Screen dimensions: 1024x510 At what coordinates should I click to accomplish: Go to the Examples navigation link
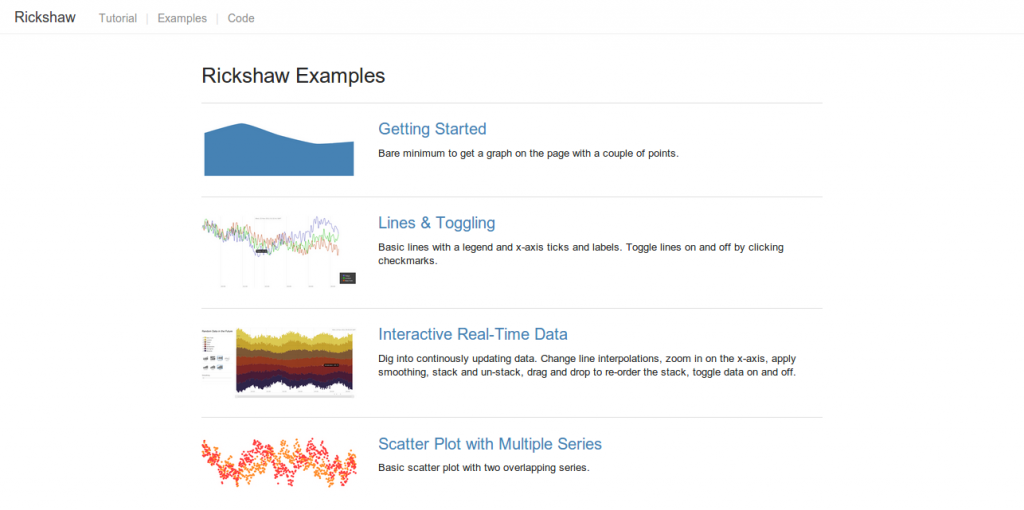[182, 18]
